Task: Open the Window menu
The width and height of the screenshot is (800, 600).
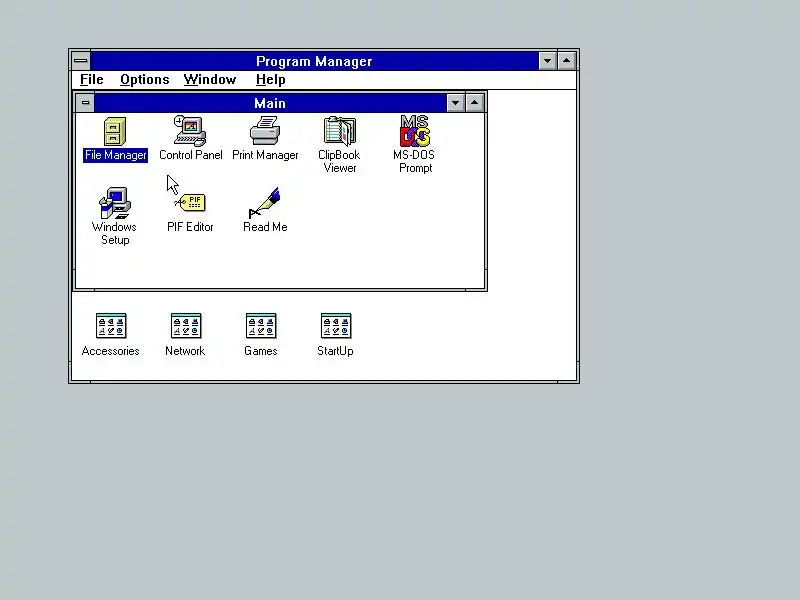Action: [x=210, y=80]
